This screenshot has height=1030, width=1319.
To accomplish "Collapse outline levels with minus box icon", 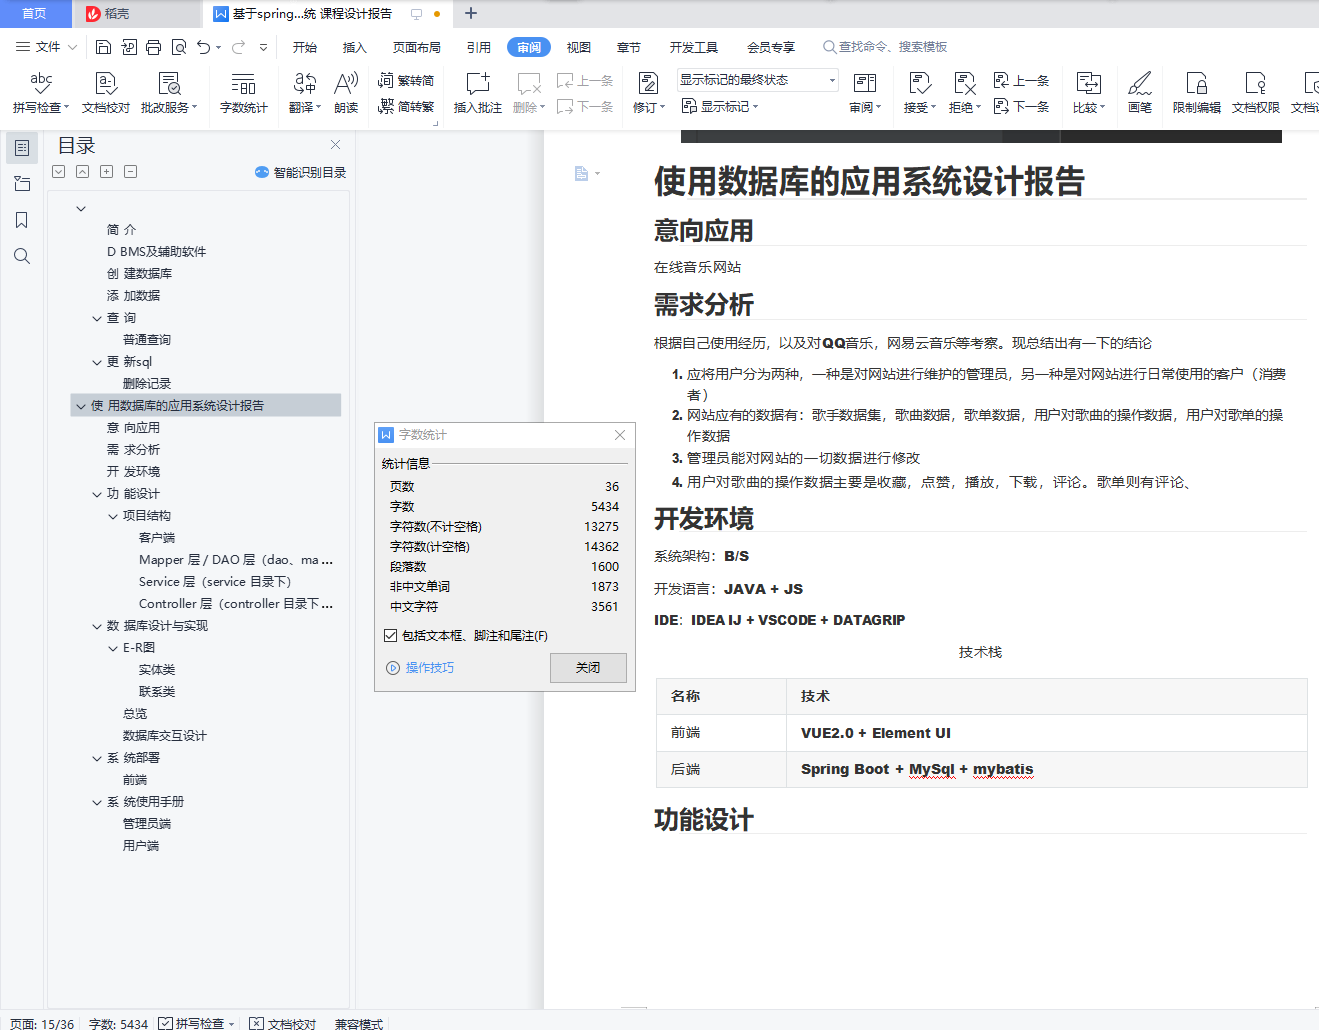I will click(x=131, y=172).
